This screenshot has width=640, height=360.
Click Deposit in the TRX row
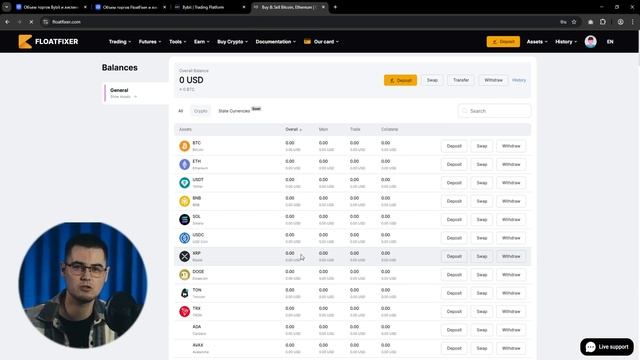click(x=454, y=311)
